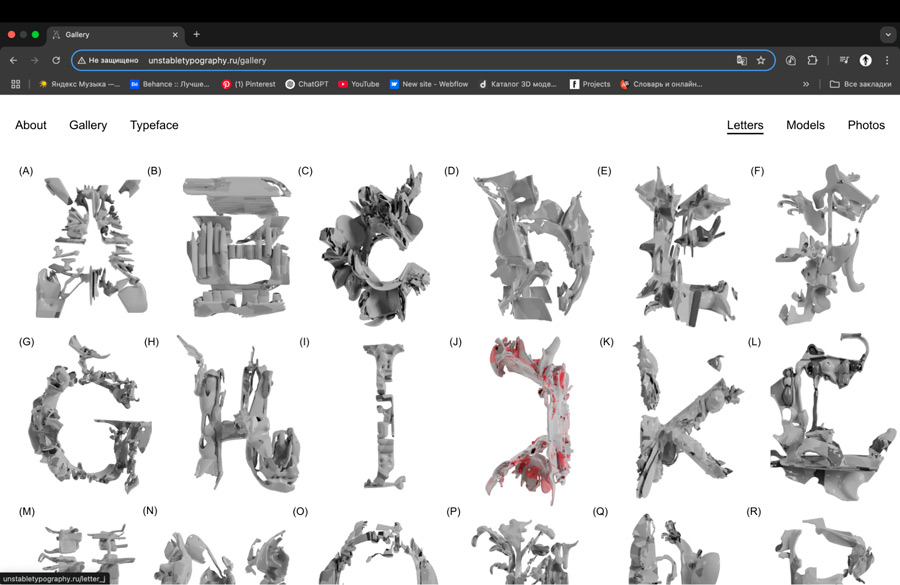
Task: Open the ChatGPT bookmark
Action: click(307, 84)
